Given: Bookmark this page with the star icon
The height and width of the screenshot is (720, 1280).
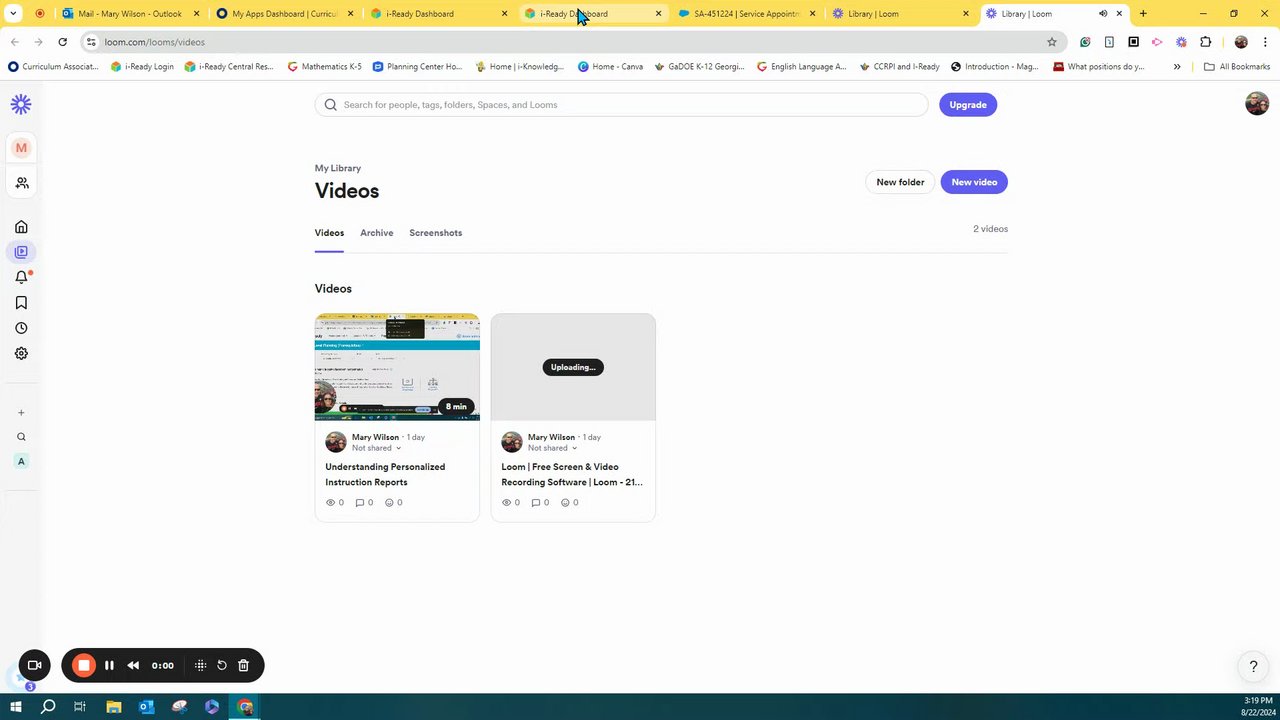Looking at the screenshot, I should 1052,42.
